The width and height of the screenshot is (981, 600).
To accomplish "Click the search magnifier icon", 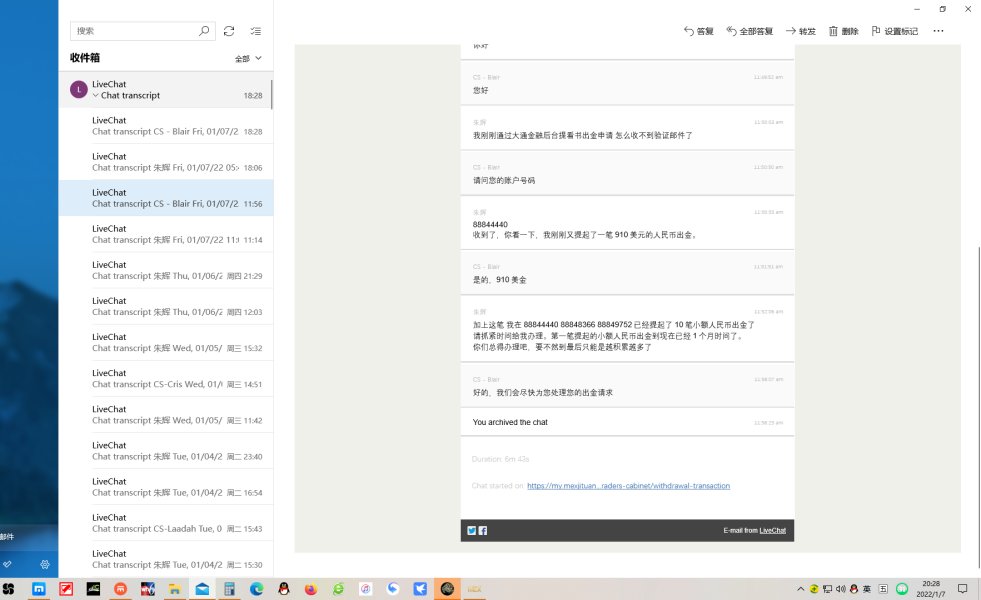I will [x=204, y=31].
